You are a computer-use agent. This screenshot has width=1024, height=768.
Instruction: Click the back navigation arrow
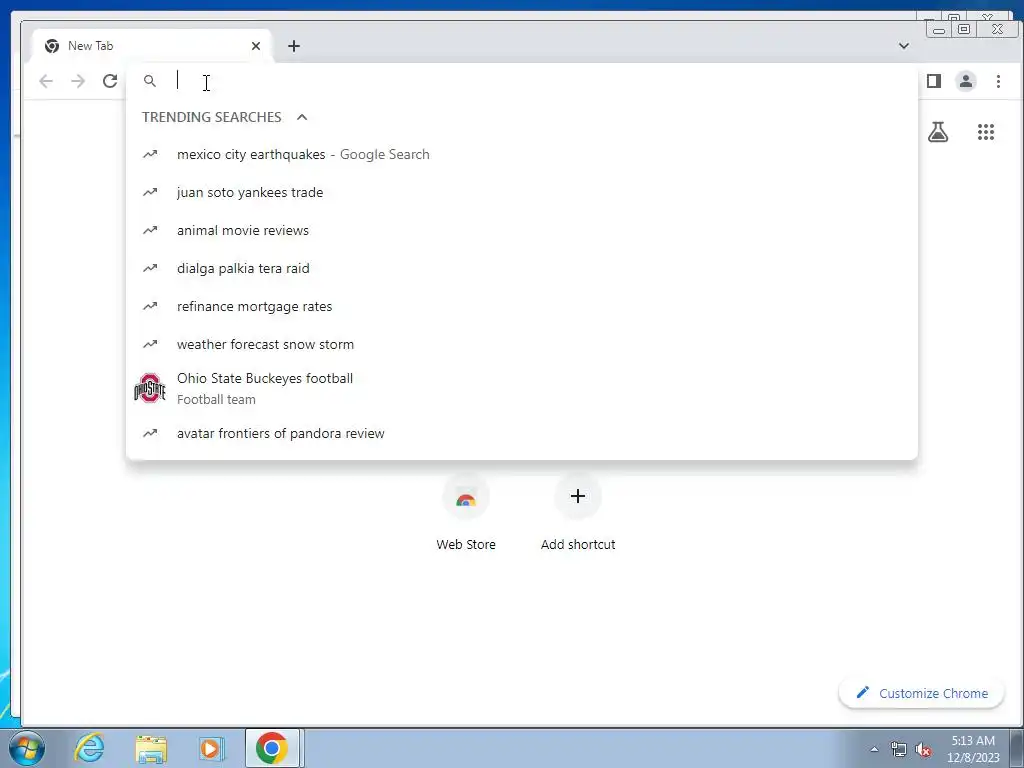(x=46, y=81)
